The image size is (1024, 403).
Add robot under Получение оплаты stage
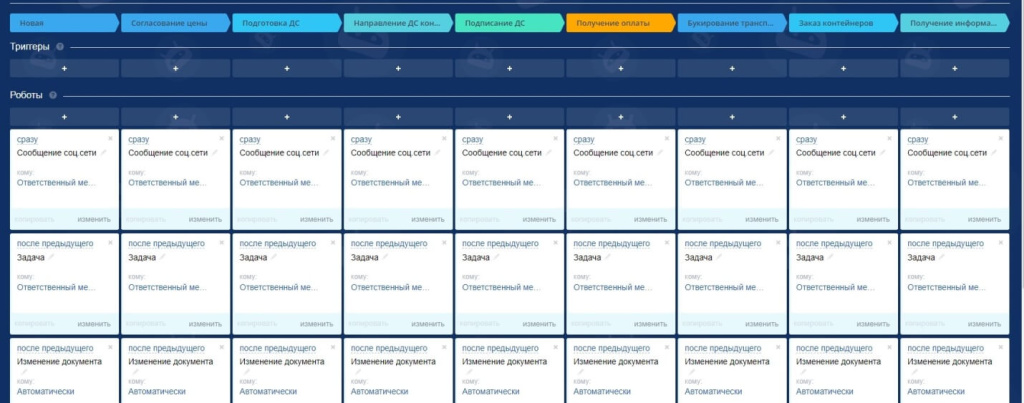pyautogui.click(x=620, y=117)
